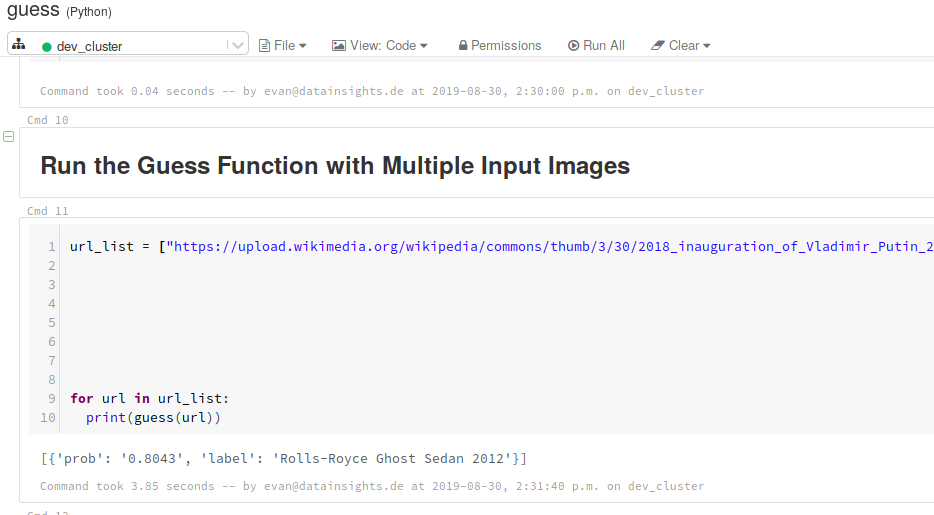This screenshot has width=934, height=515.
Task: Click the cluster sitemap icon
Action: tap(19, 45)
